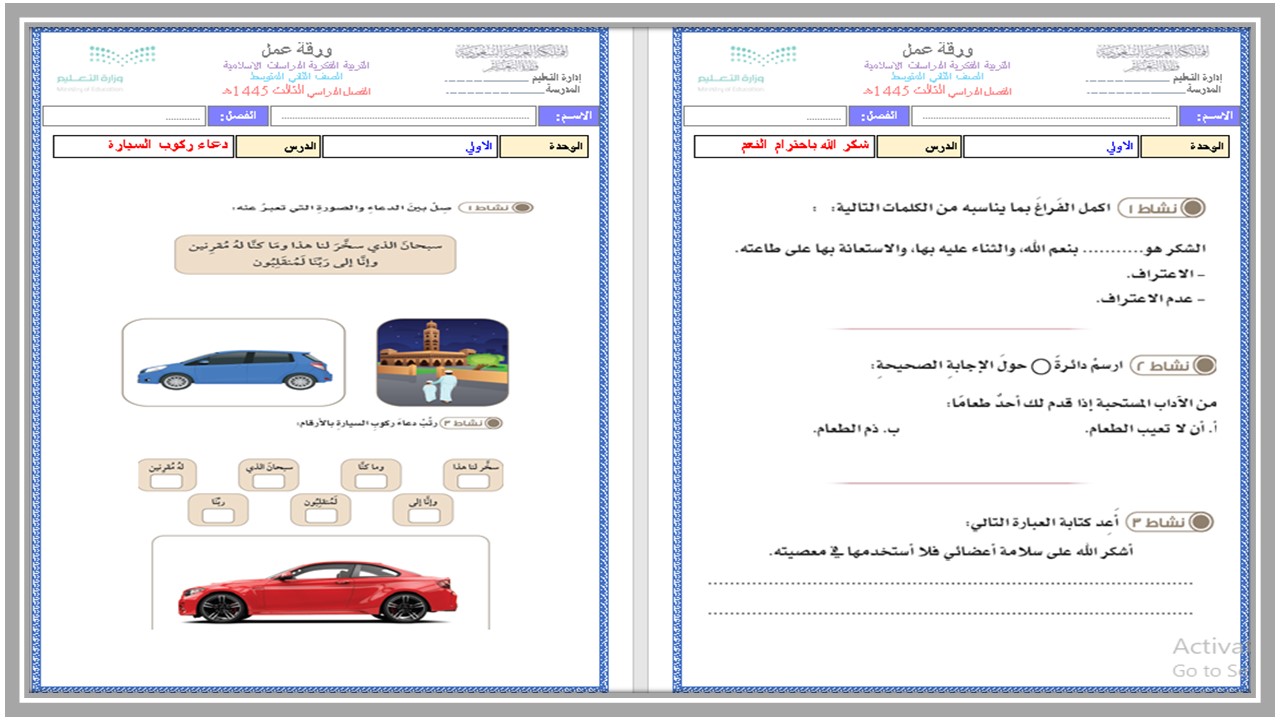Click the name input field on left page
This screenshot has width=1280, height=720.
pos(401,116)
